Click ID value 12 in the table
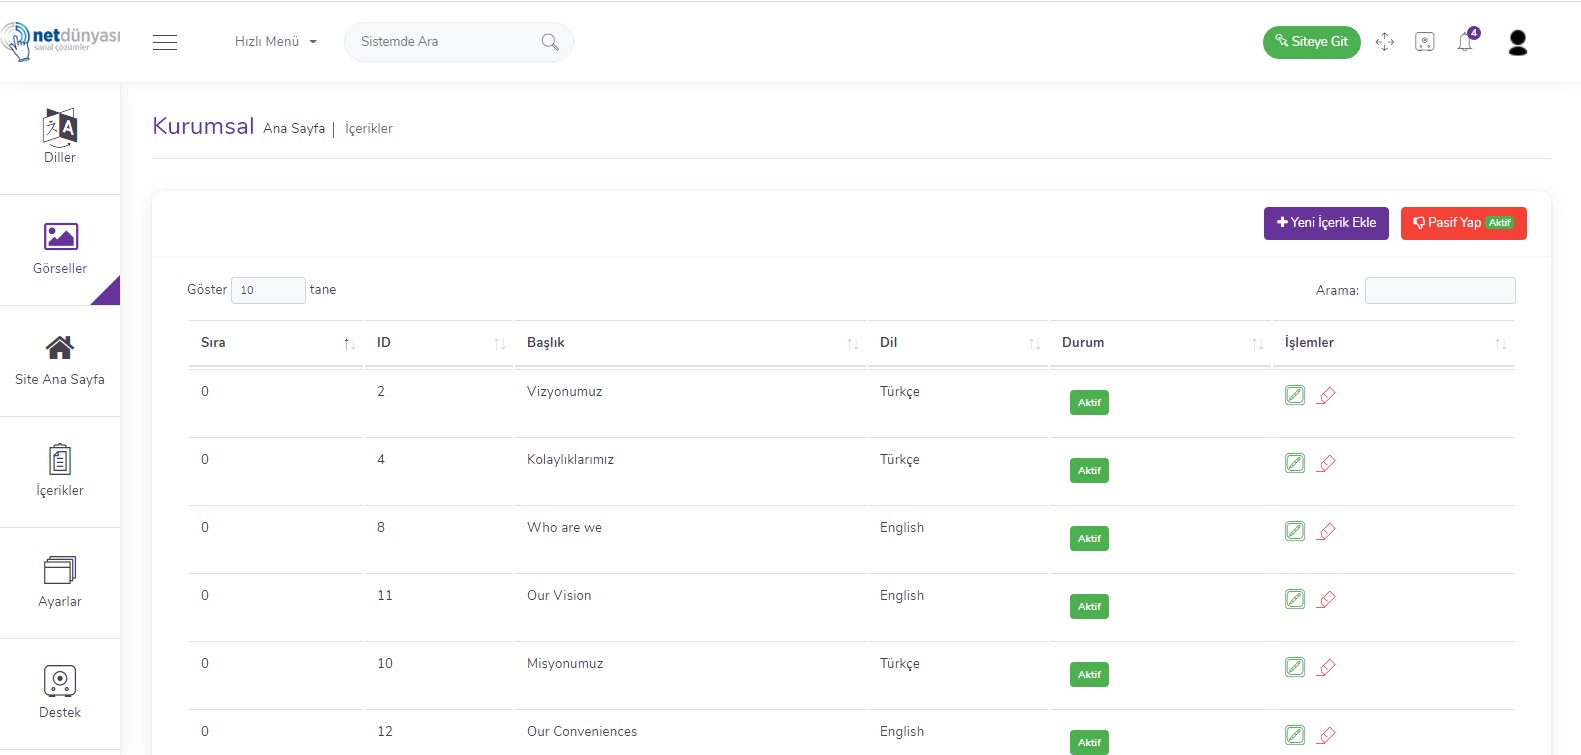The height and width of the screenshot is (755, 1581). pos(385,731)
